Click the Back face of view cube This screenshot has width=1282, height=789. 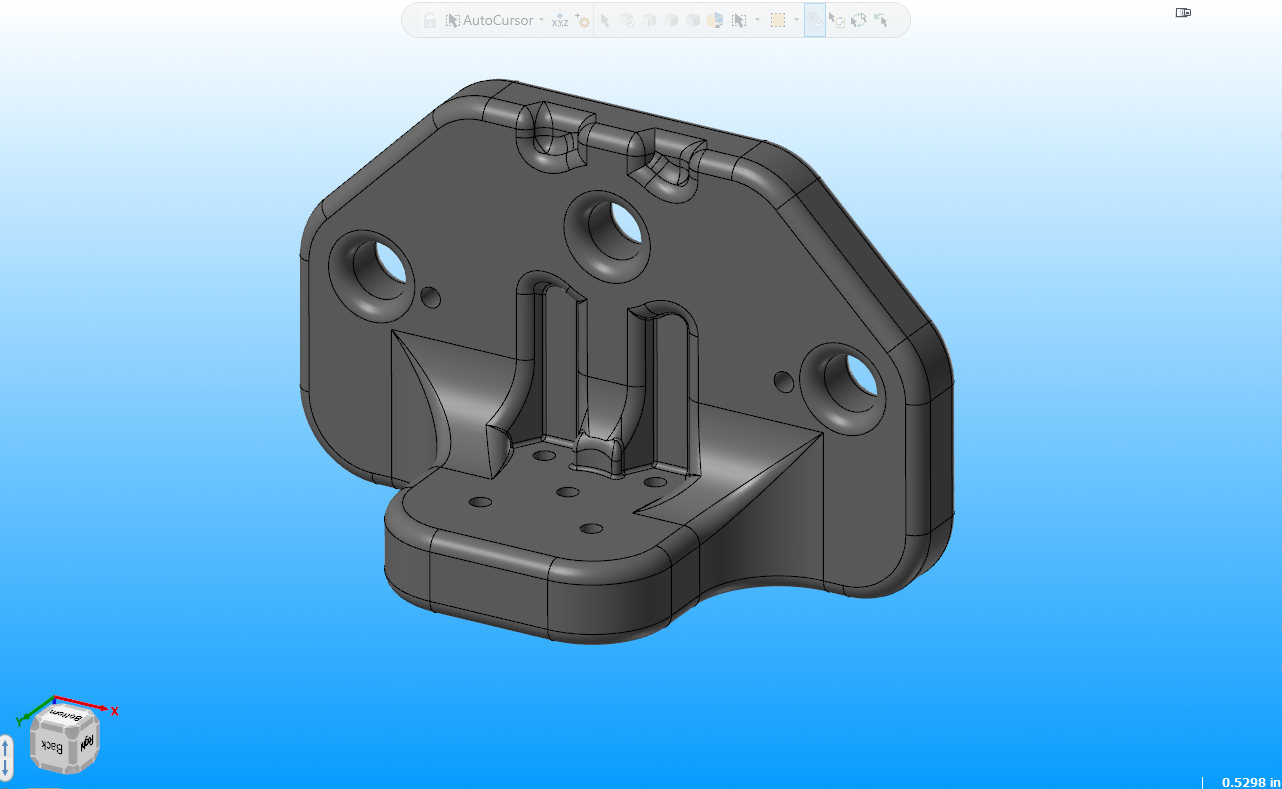(52, 747)
